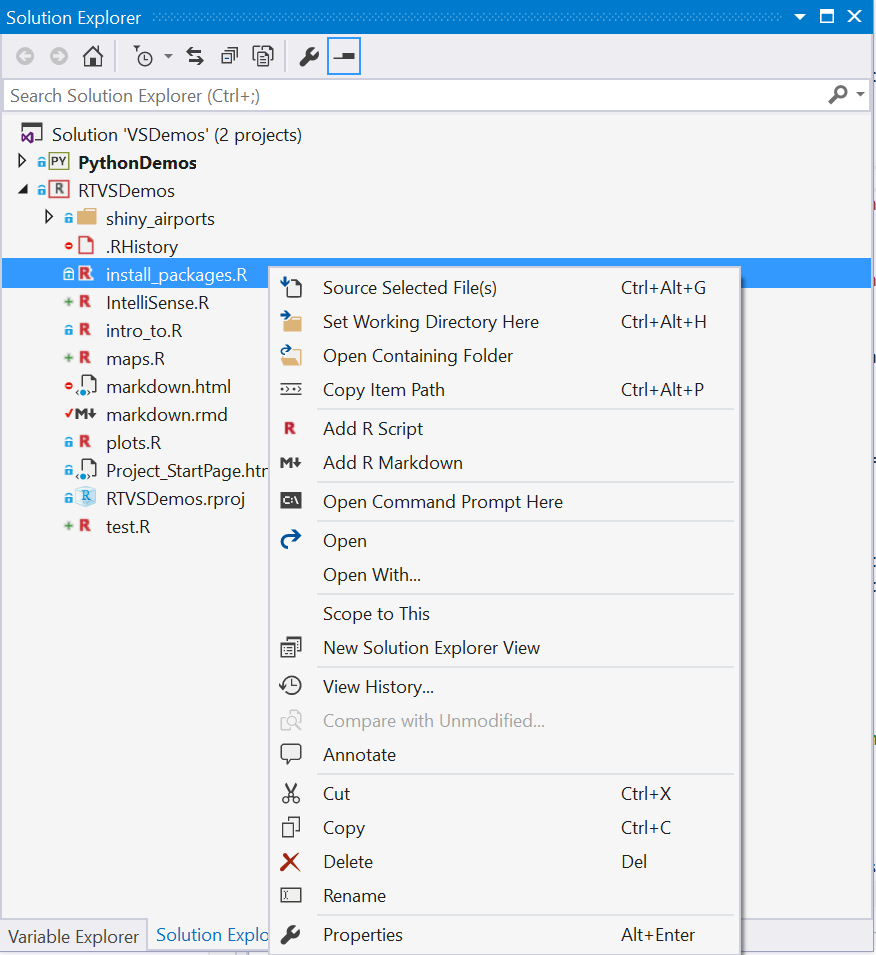Screen dimensions: 876x955
Task: Select the PythonDemos project
Action: [137, 163]
